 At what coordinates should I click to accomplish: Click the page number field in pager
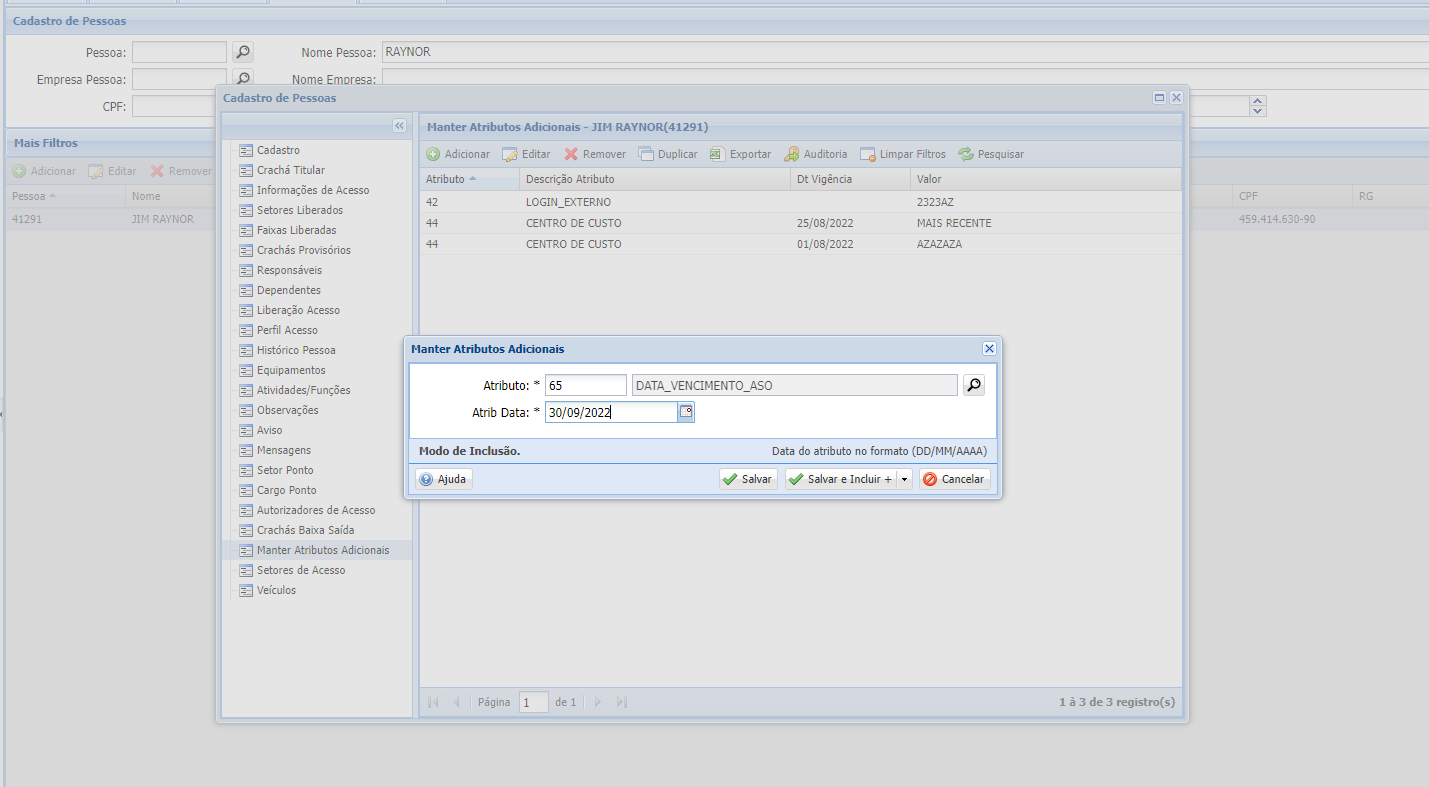pyautogui.click(x=534, y=702)
